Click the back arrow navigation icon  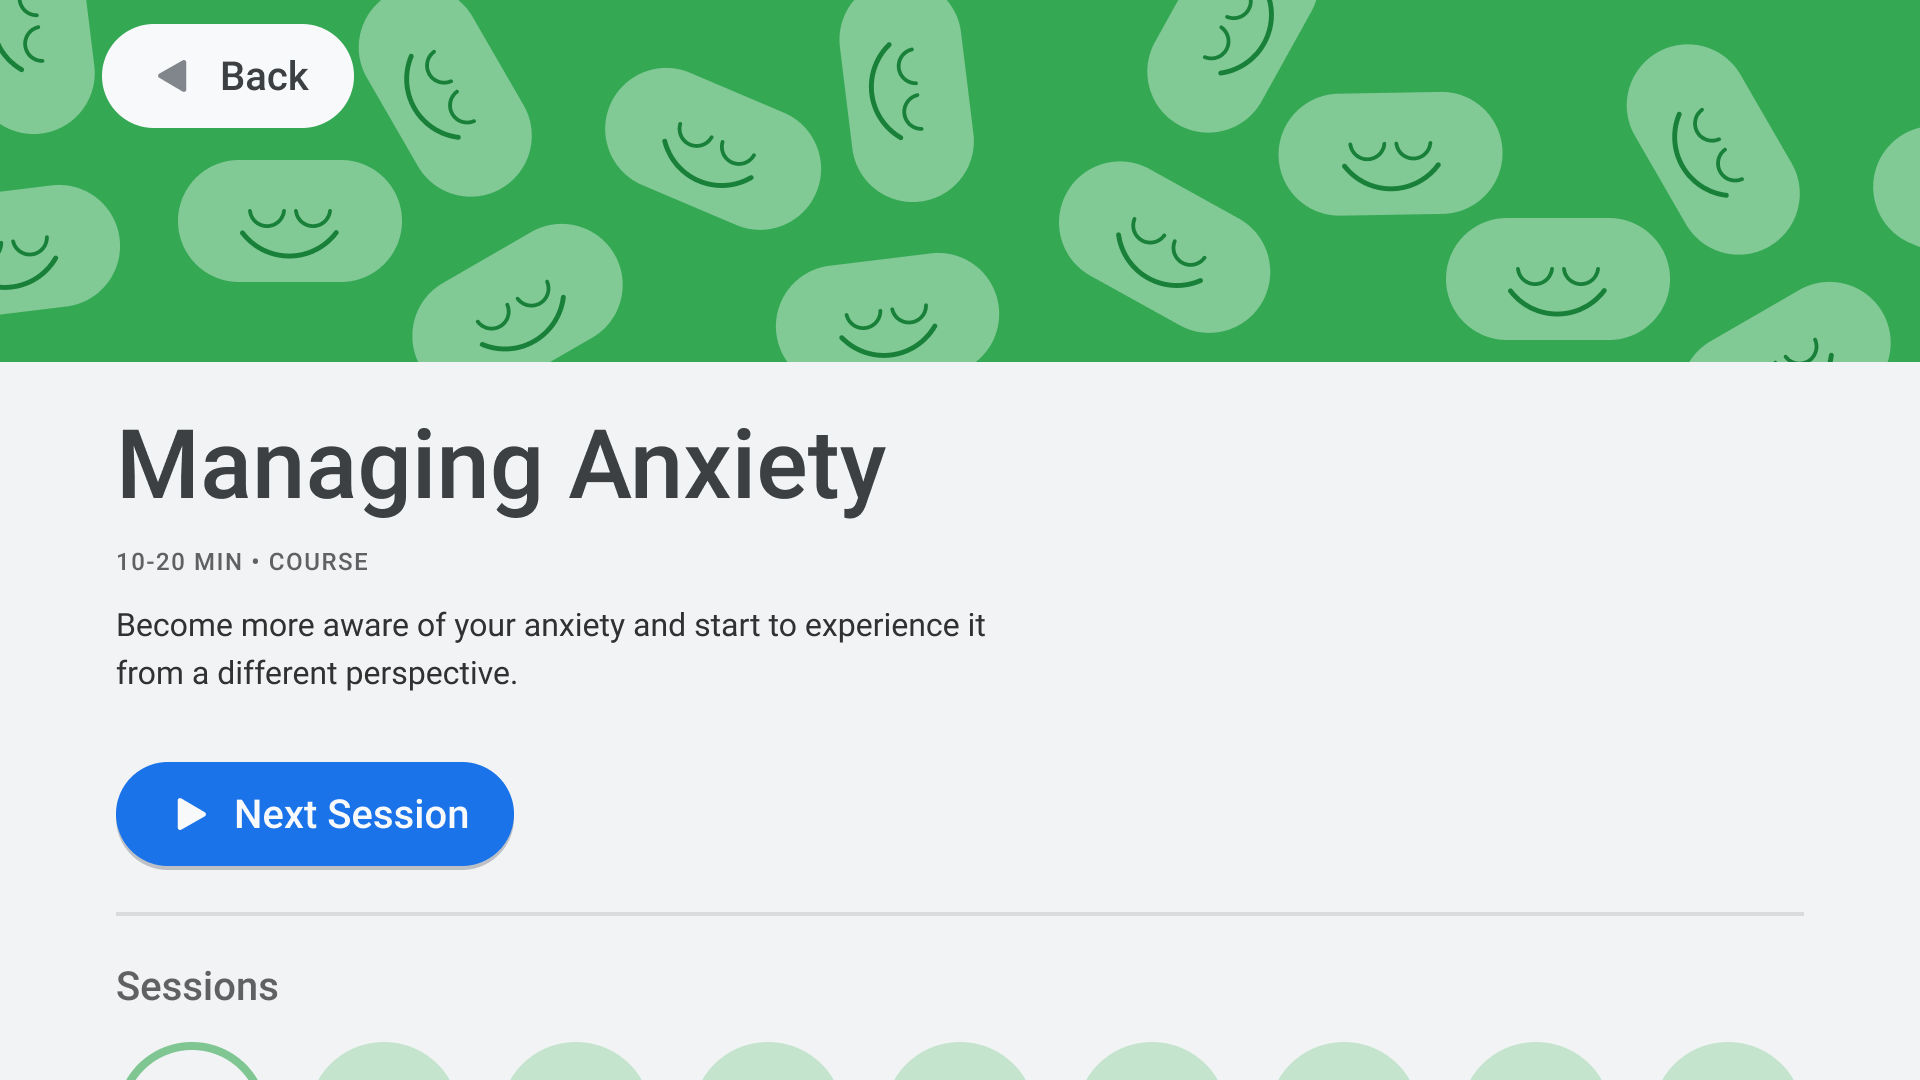click(174, 75)
